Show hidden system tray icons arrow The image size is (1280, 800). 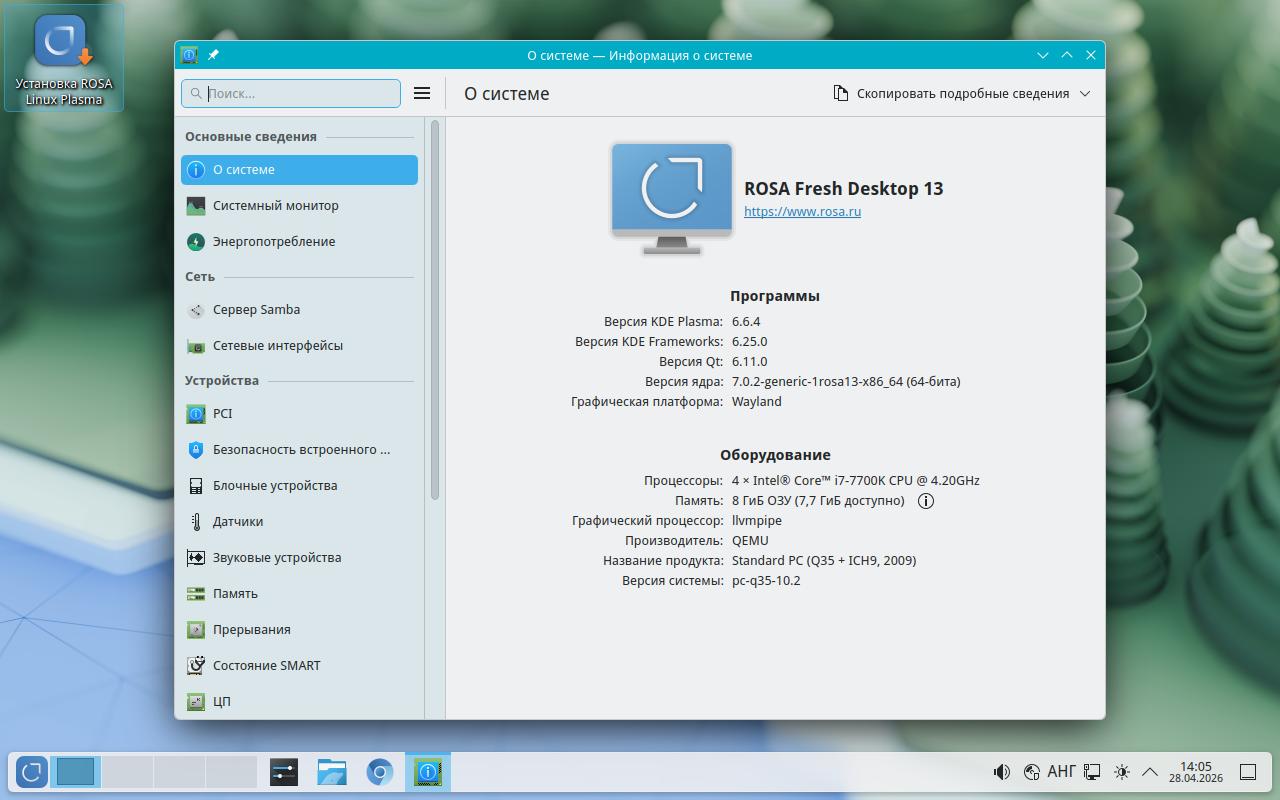tap(1150, 772)
